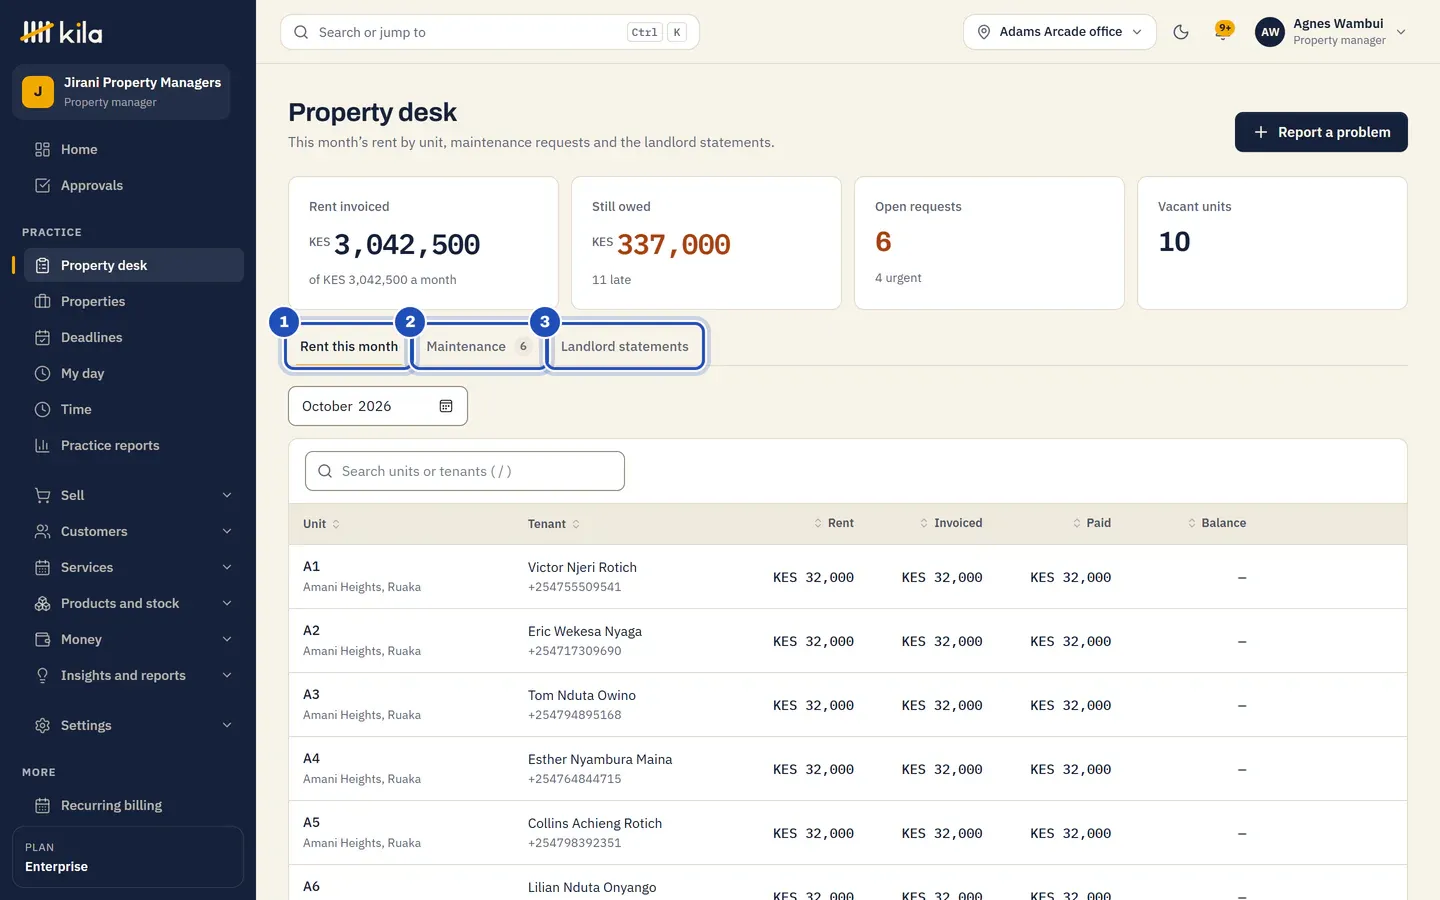The width and height of the screenshot is (1440, 900).
Task: Open the Landlord statements tab
Action: [625, 346]
